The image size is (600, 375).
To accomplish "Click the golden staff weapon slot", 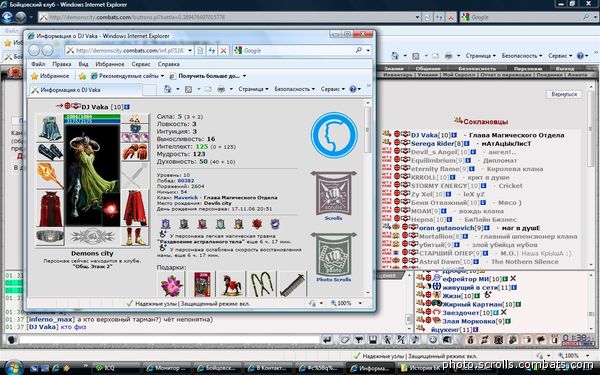I will 50,175.
